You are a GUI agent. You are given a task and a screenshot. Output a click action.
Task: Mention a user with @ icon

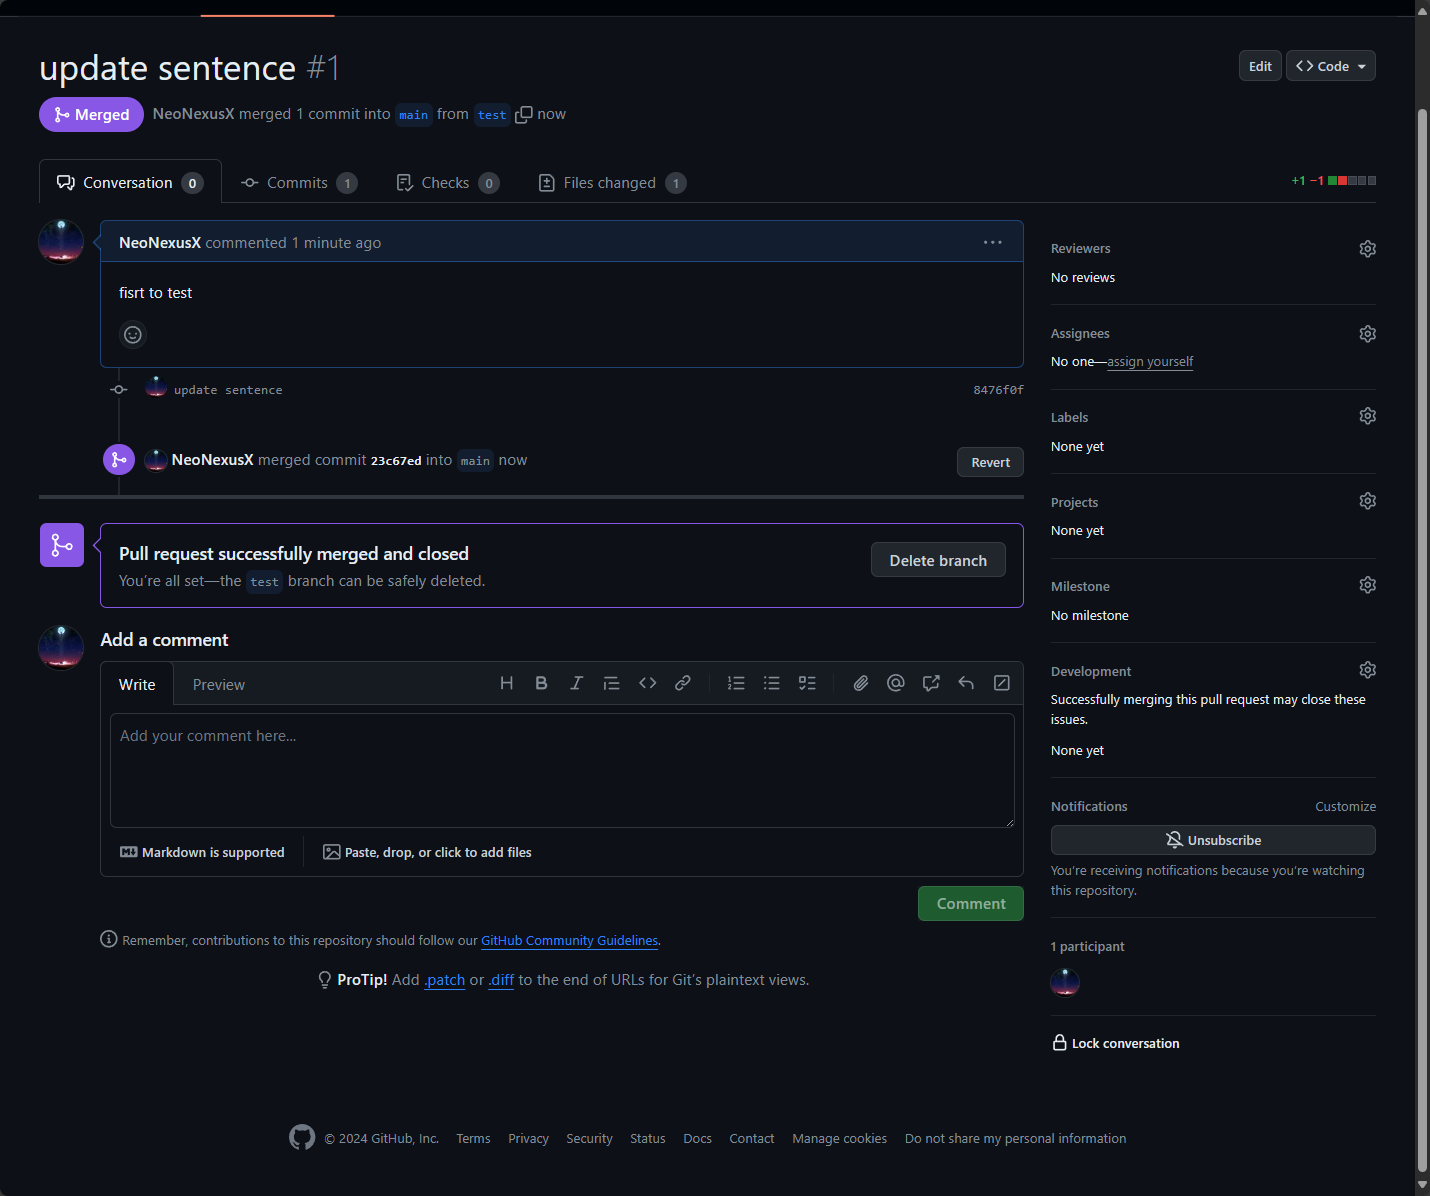[896, 683]
